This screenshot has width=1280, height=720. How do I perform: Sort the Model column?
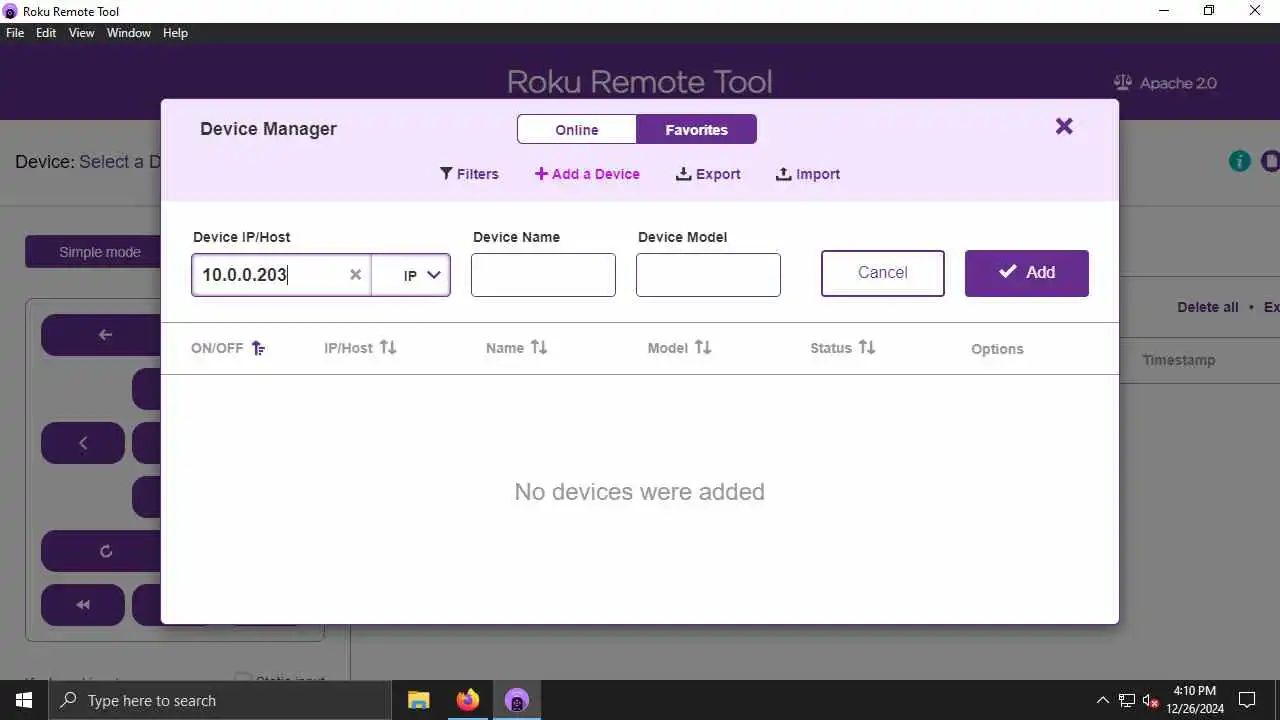point(703,348)
